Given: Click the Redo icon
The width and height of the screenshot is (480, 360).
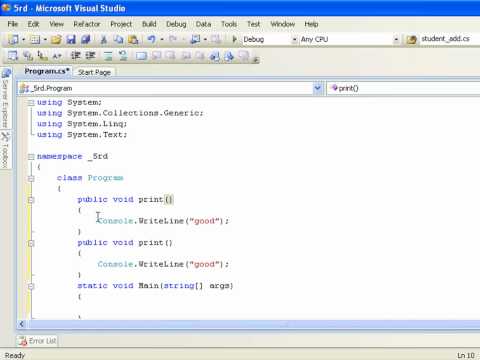Looking at the screenshot, I should pyautogui.click(x=173, y=39).
